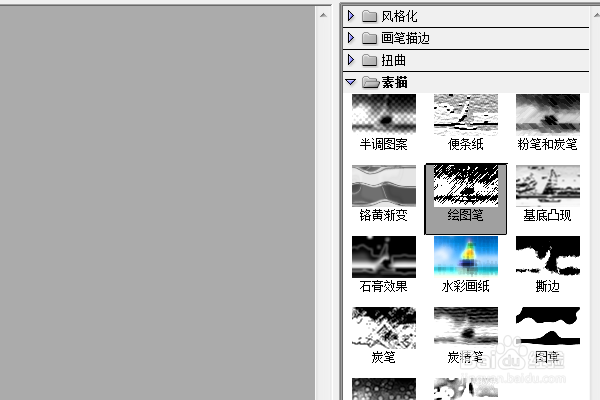This screenshot has width=600, height=400.
Task: Click the 水彩画纸 text label
Action: (x=465, y=286)
